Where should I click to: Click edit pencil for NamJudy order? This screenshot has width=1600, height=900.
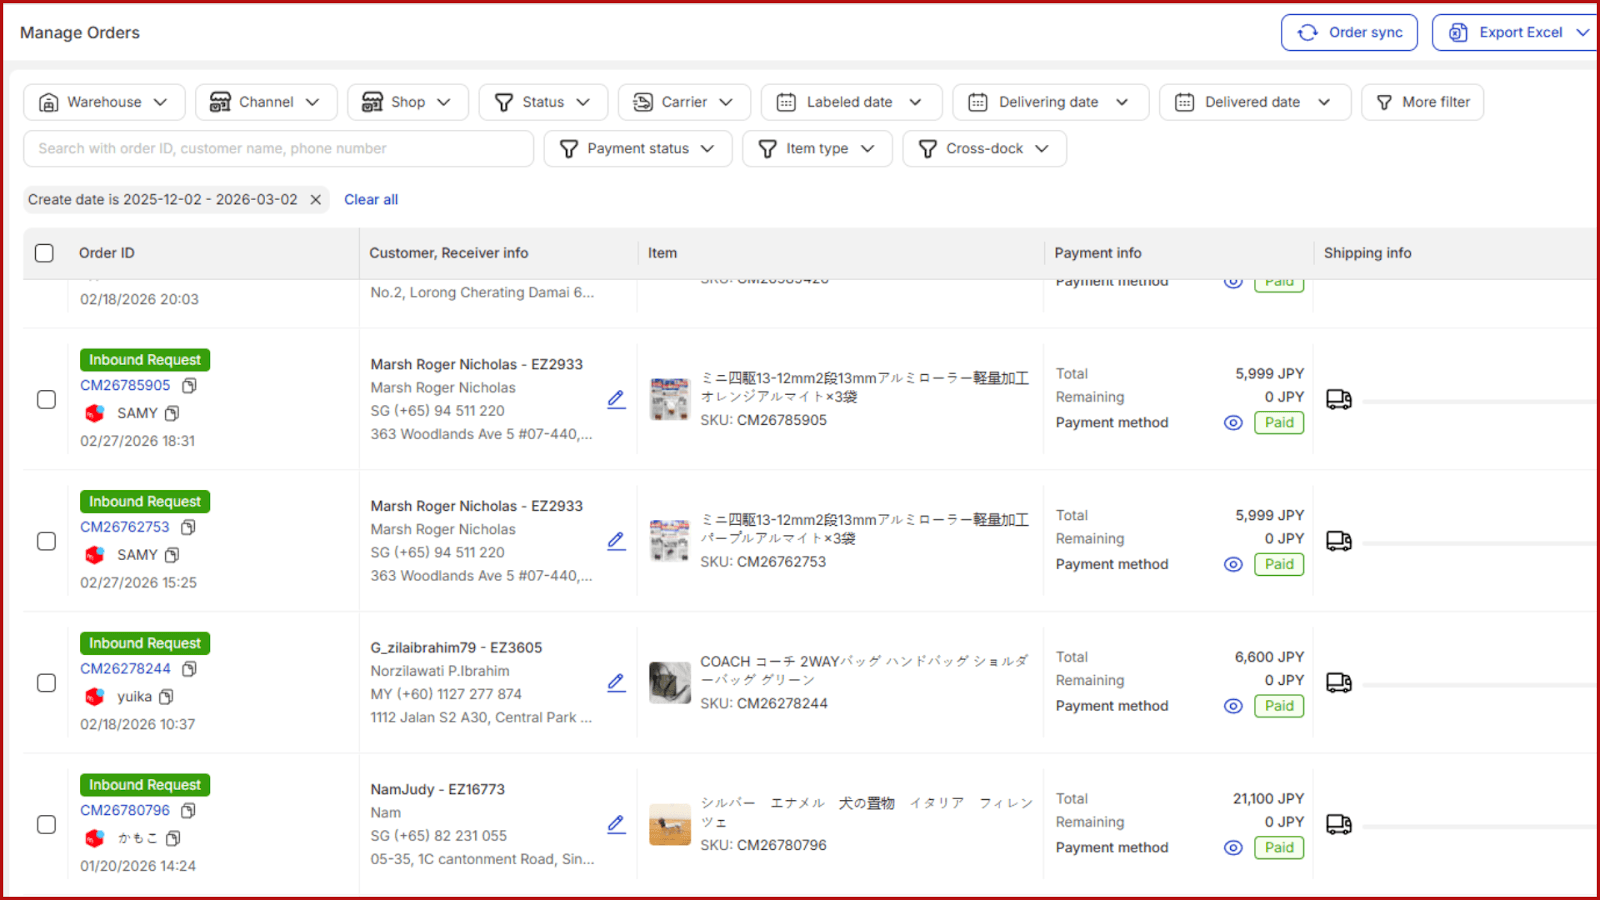coord(616,824)
